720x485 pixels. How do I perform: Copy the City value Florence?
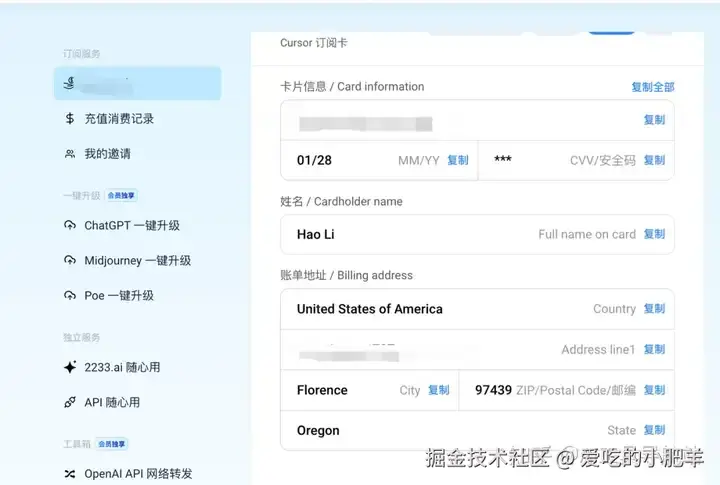[x=439, y=390]
